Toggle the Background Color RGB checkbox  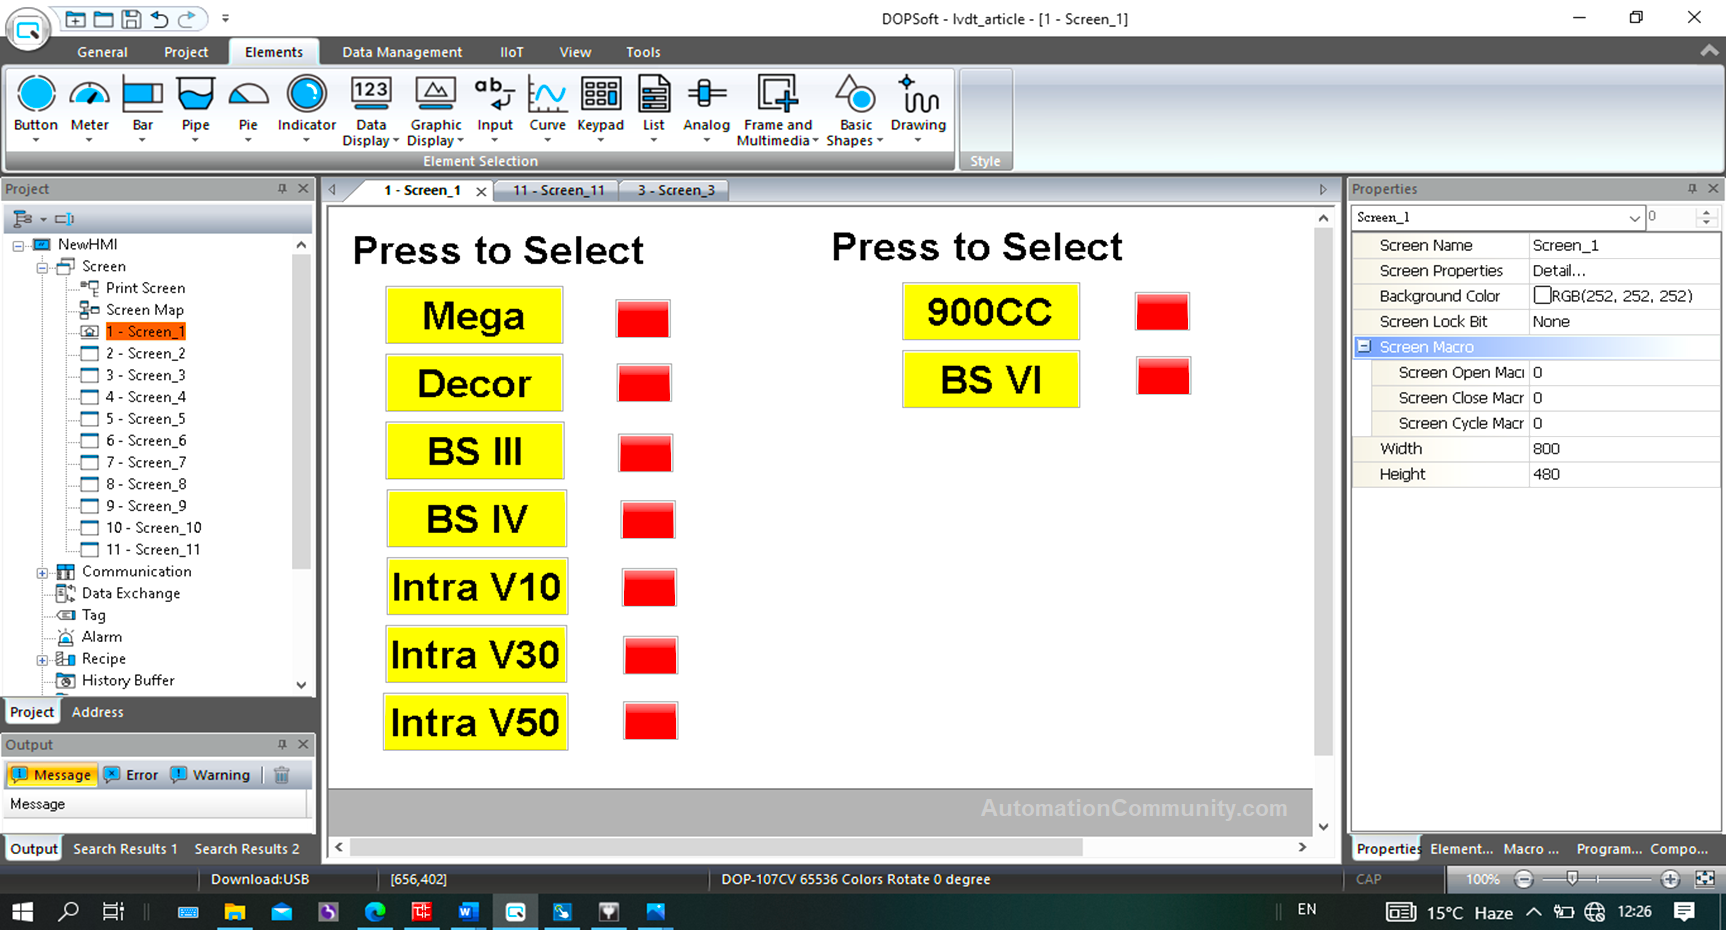tap(1543, 295)
